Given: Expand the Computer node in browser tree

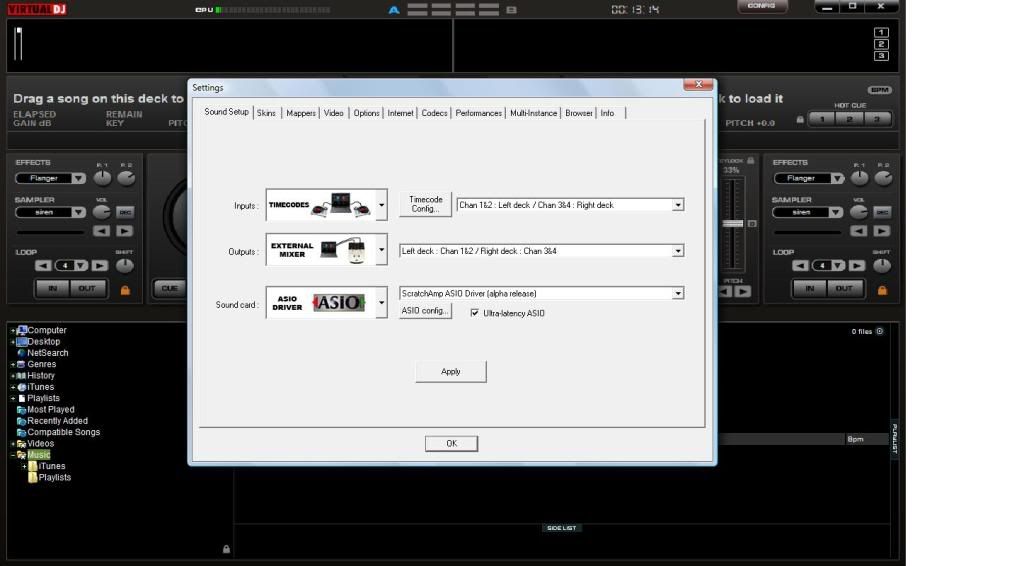Looking at the screenshot, I should pyautogui.click(x=12, y=330).
